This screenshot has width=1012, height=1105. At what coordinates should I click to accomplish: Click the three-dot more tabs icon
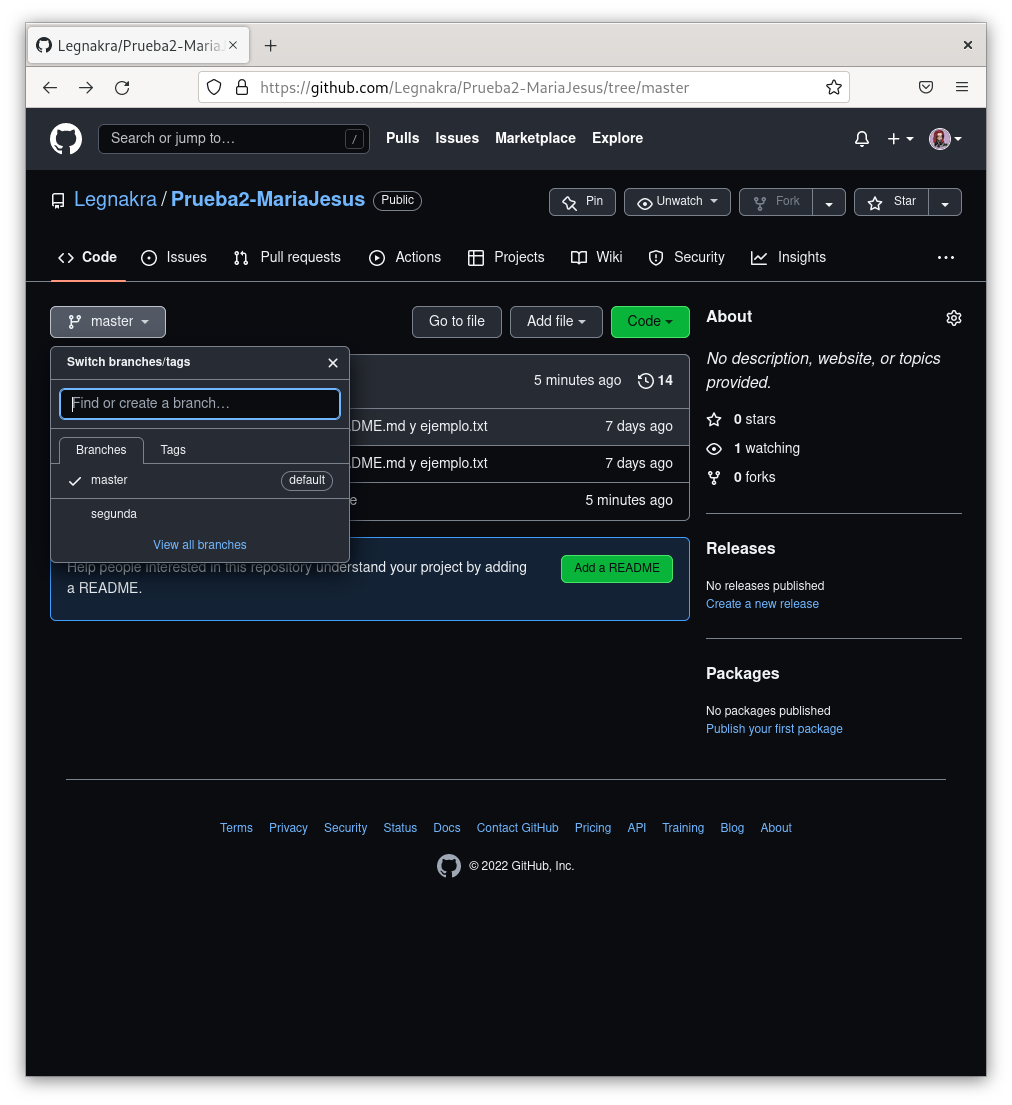(x=945, y=258)
